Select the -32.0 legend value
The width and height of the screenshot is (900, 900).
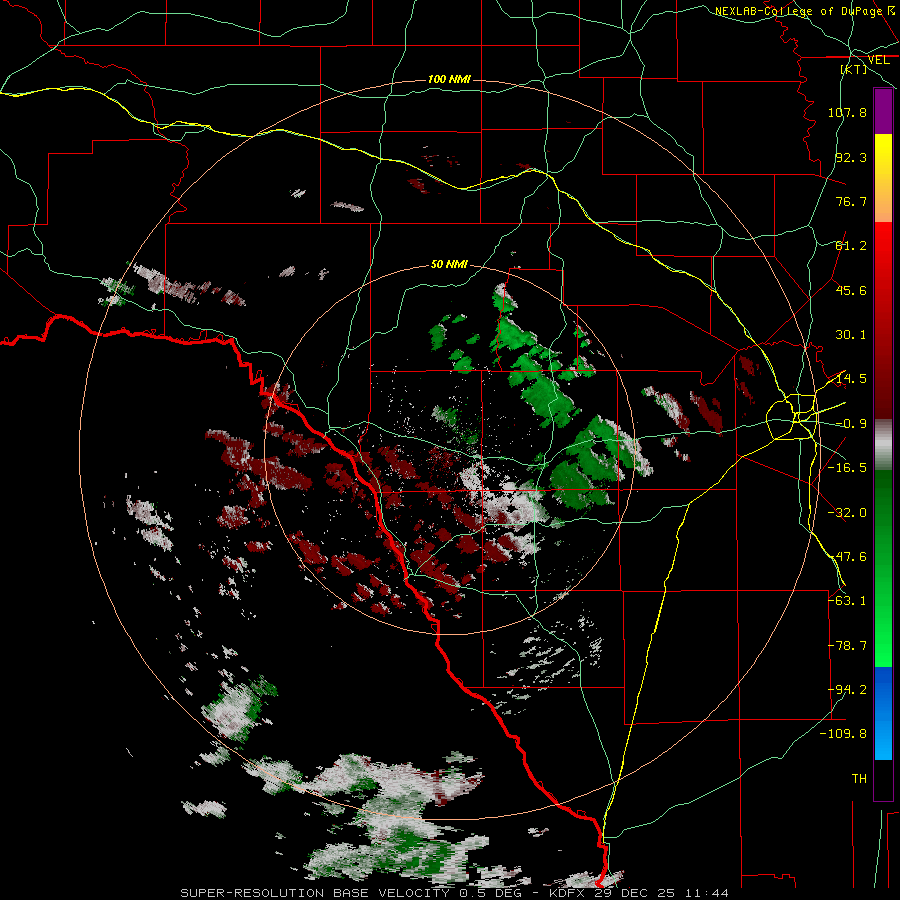pos(847,513)
